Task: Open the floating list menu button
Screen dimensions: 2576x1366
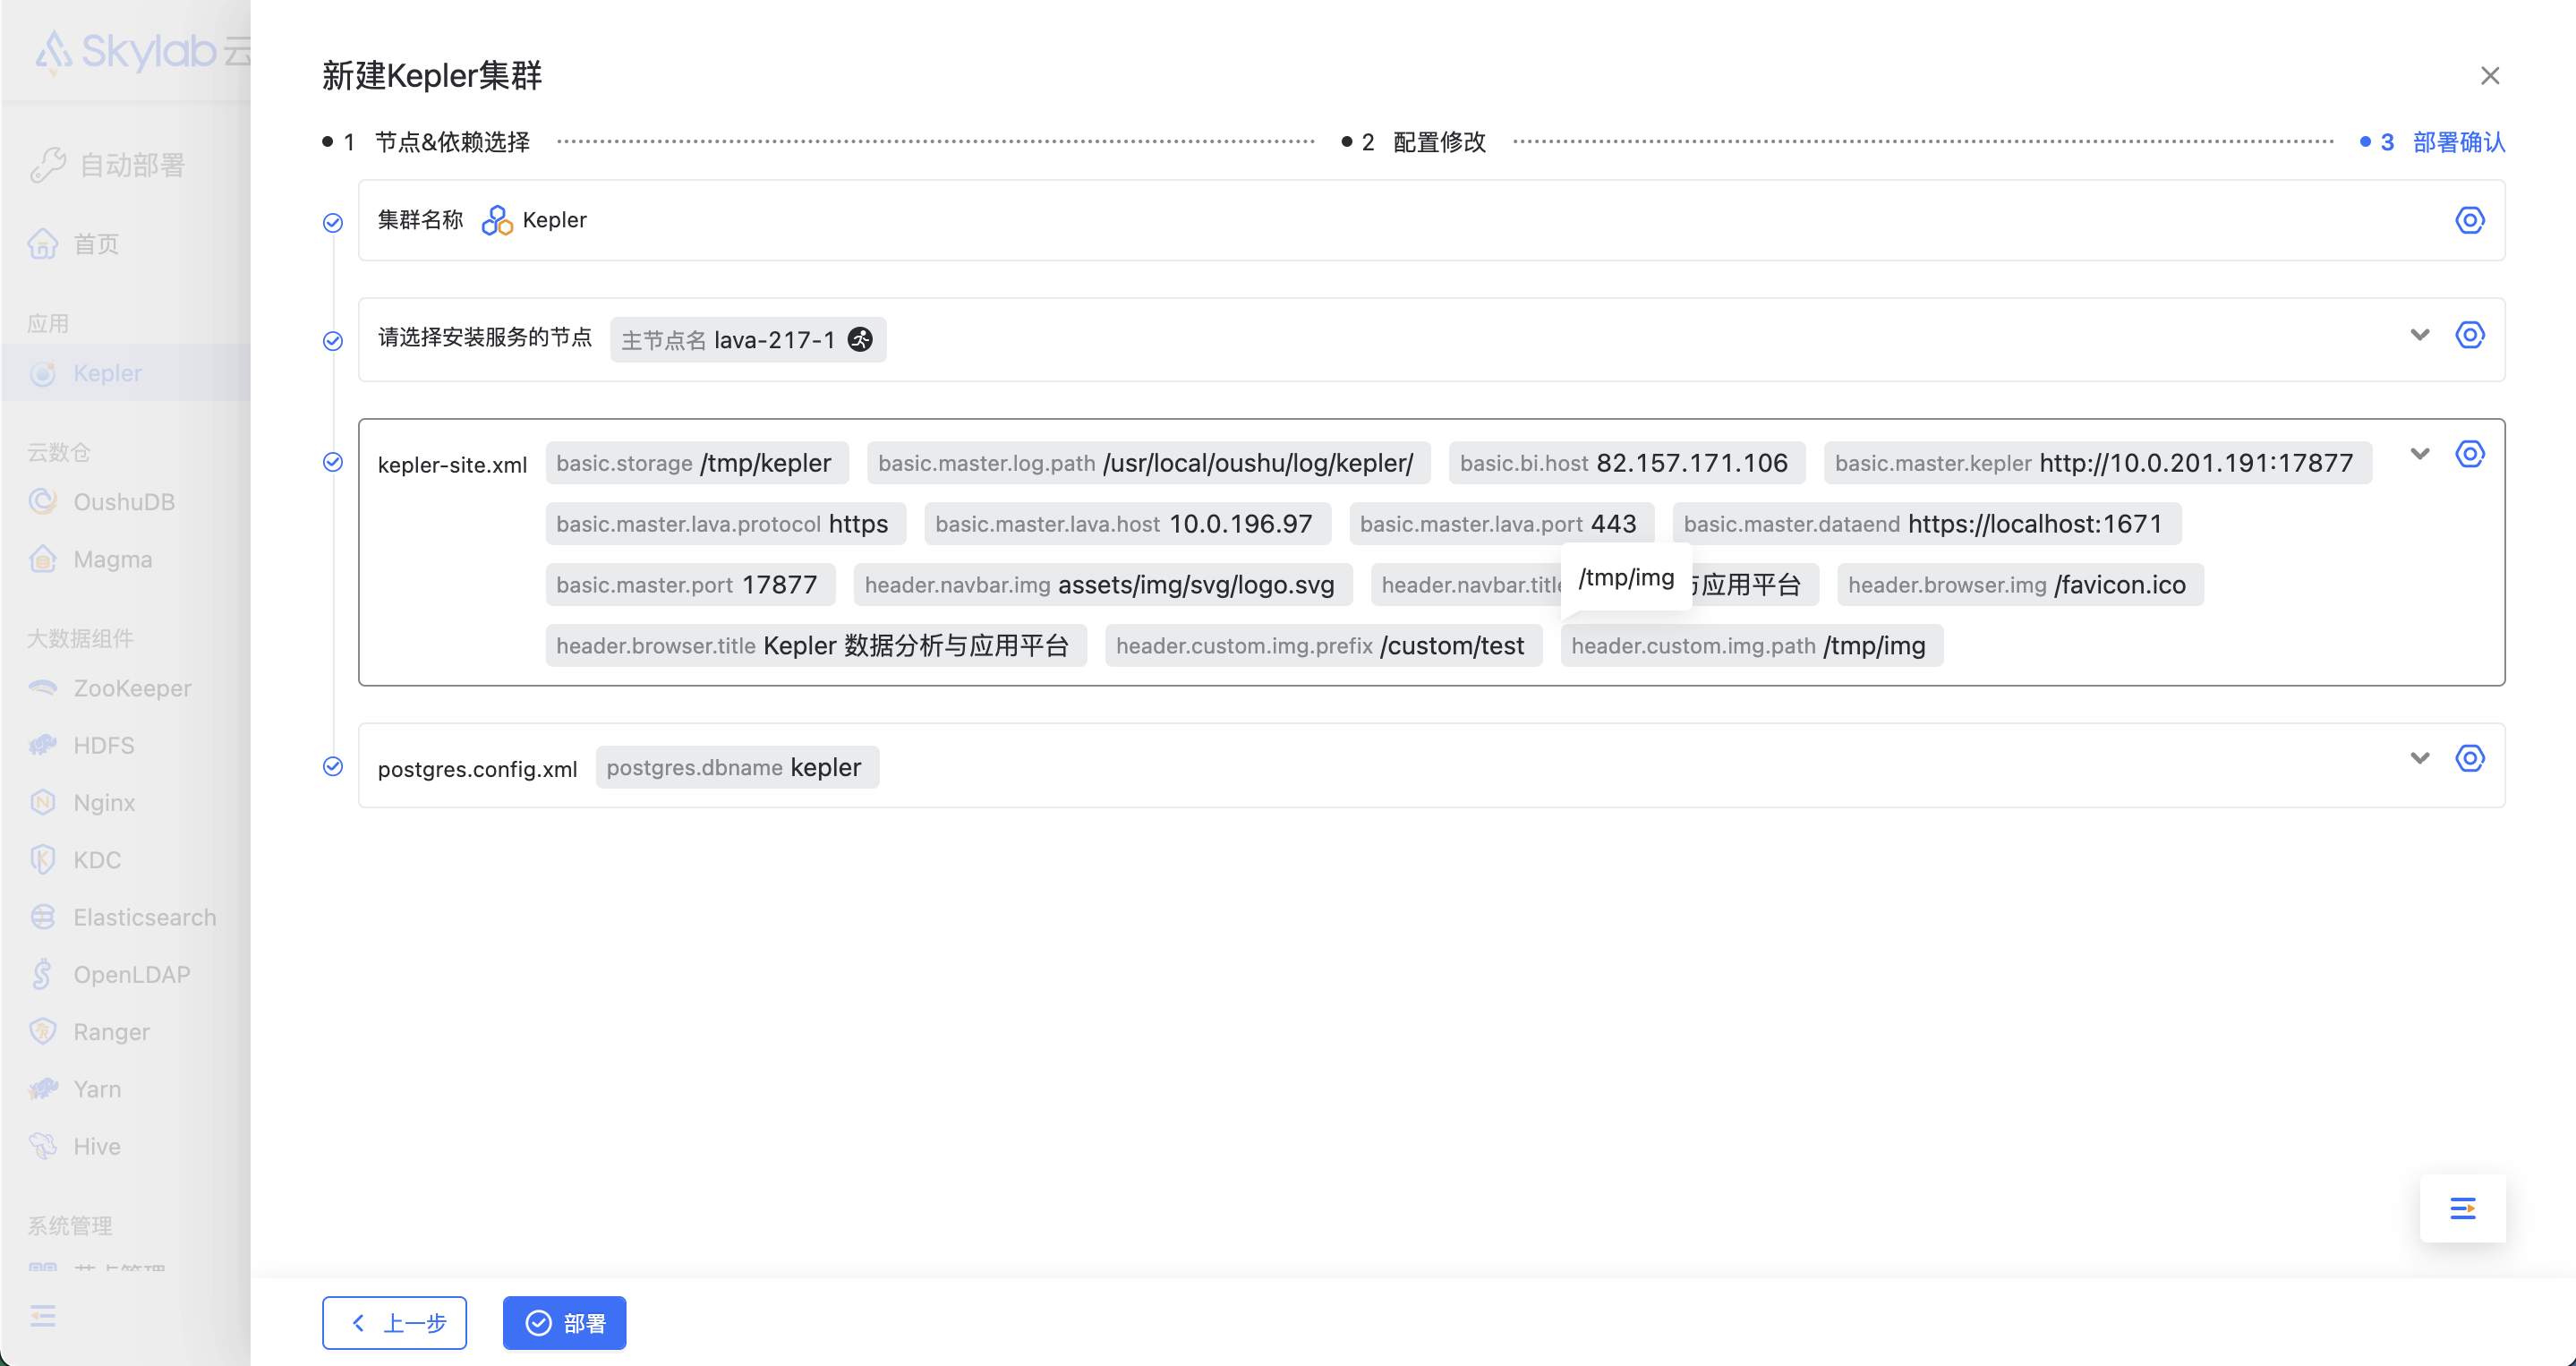Action: click(2462, 1208)
